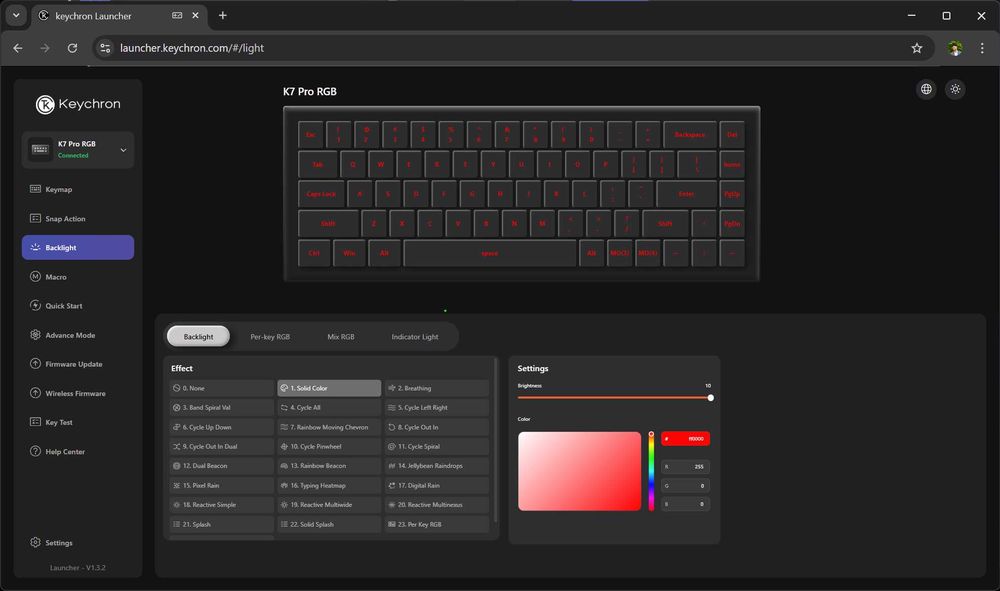The image size is (1000, 591).
Task: Click the G value field
Action: tap(686, 486)
